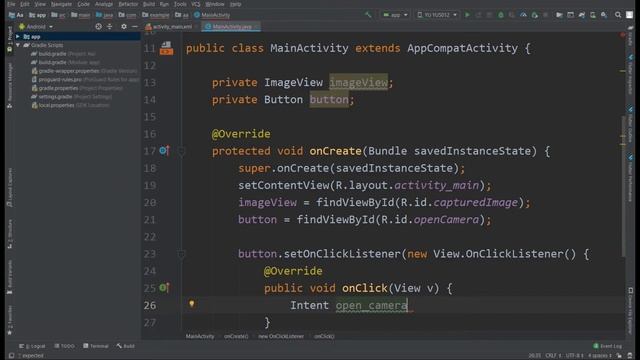
Task: Open the Terminal tool window button
Action: [x=96, y=346]
